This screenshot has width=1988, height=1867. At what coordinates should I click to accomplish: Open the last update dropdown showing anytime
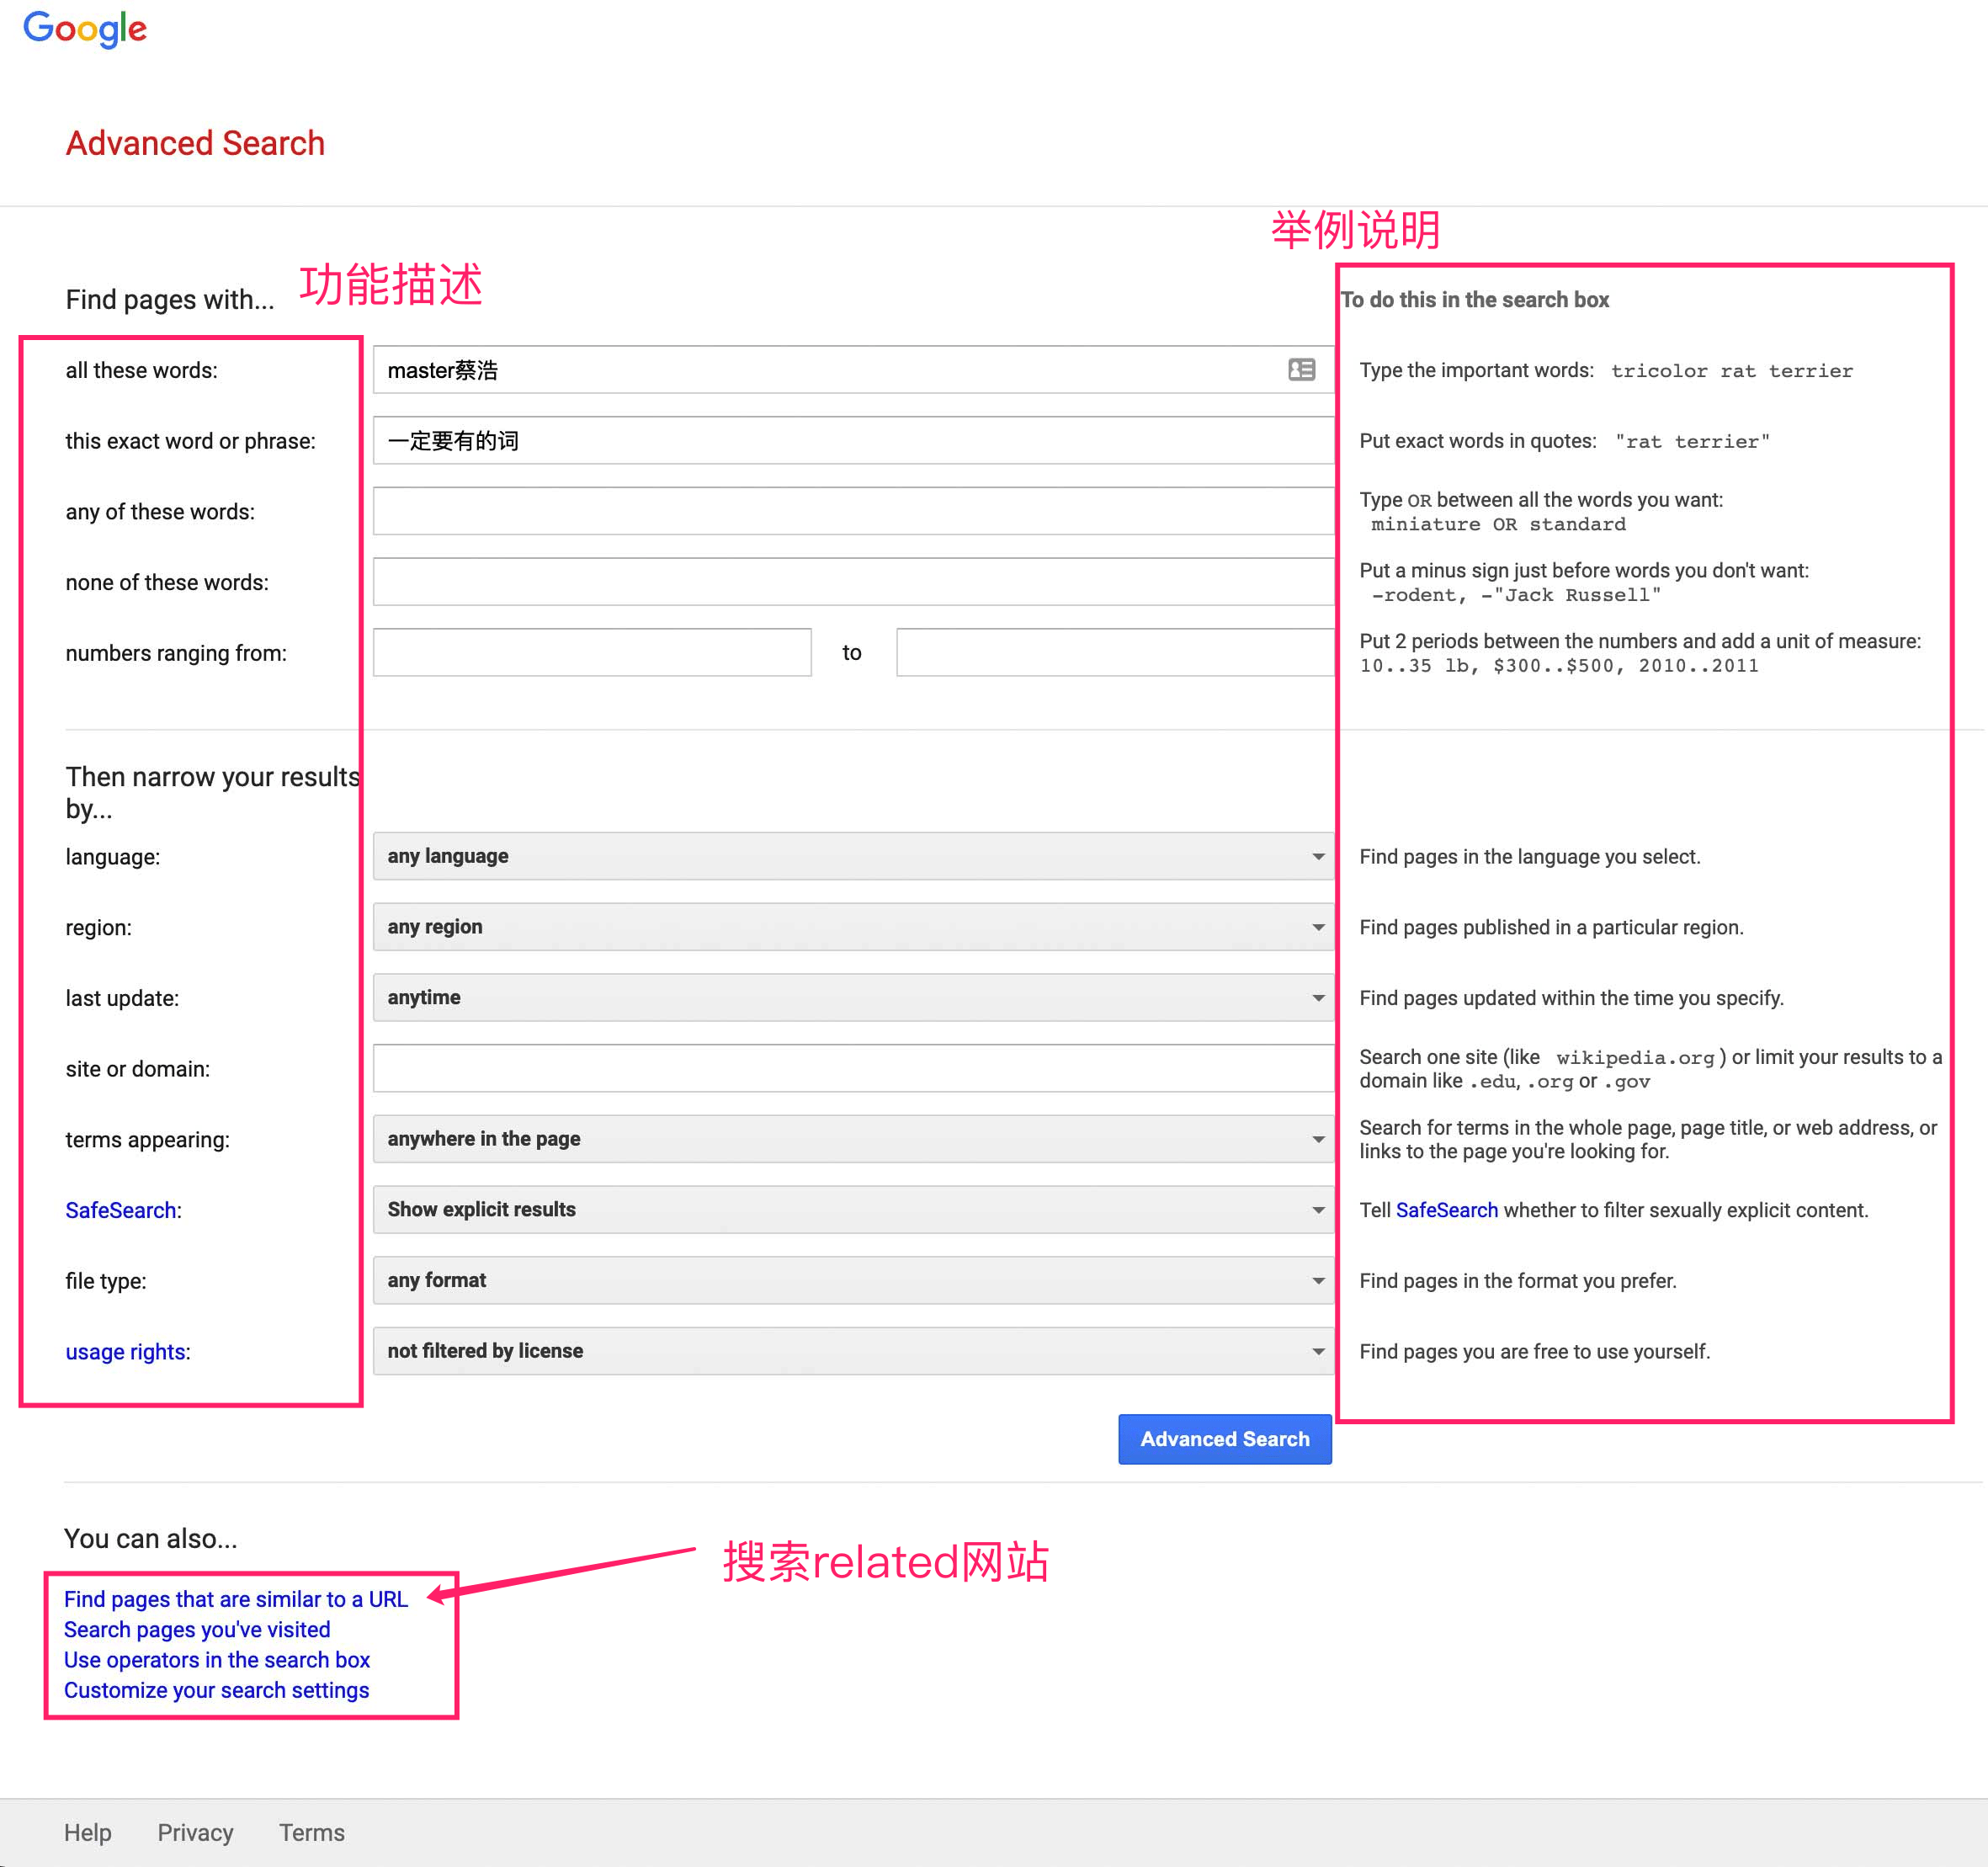853,997
